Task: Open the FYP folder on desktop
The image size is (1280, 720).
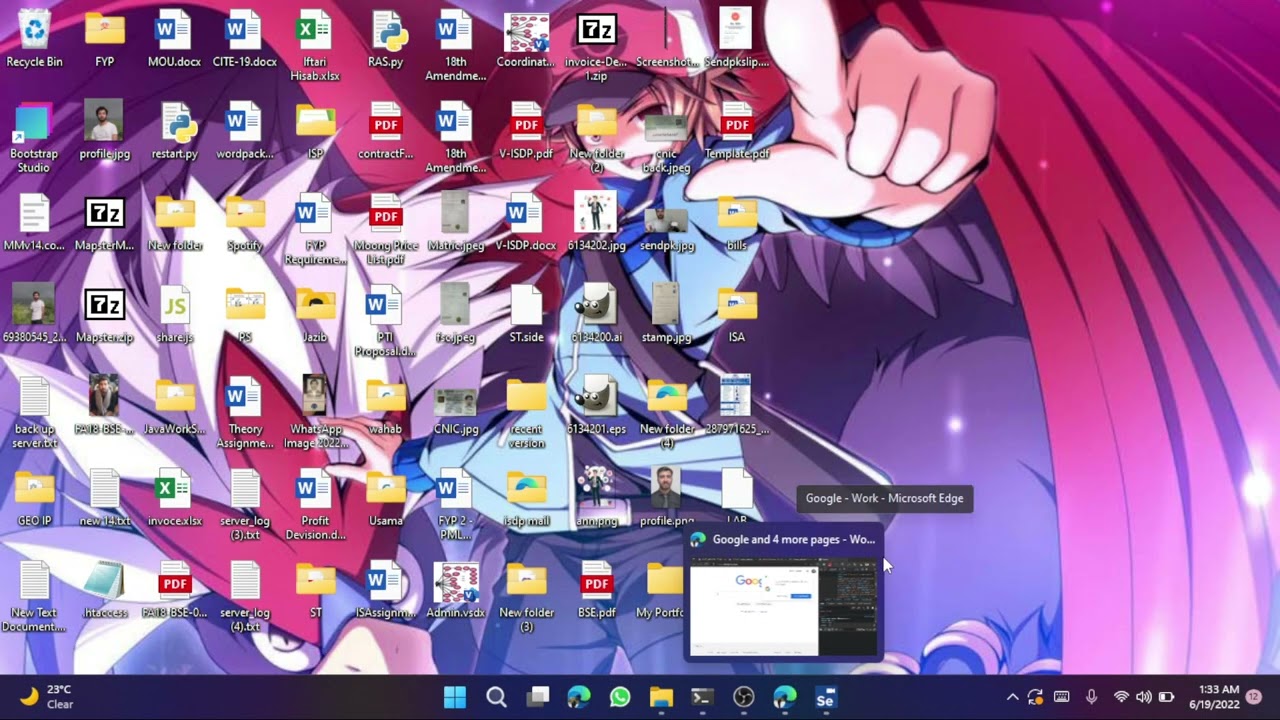Action: pos(105,40)
